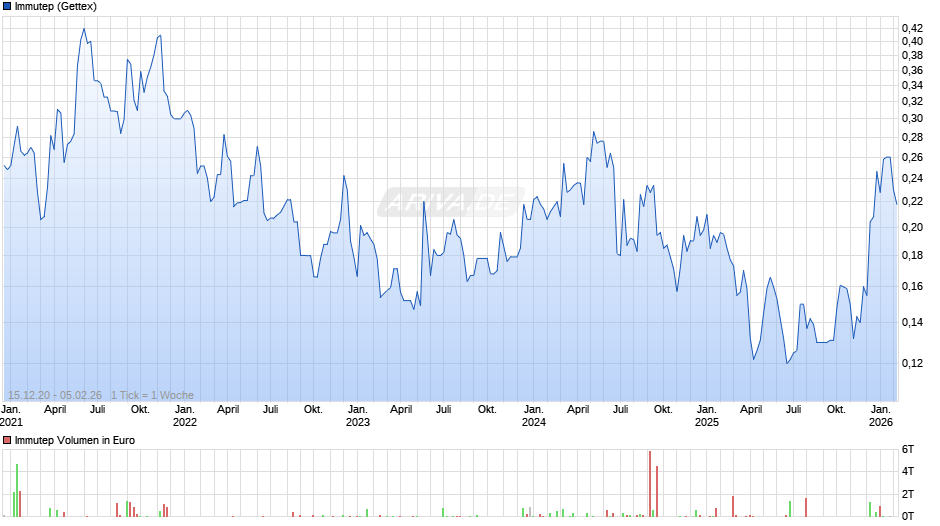940x526 pixels.
Task: Click the 0,38 price axis label
Action: pos(912,56)
